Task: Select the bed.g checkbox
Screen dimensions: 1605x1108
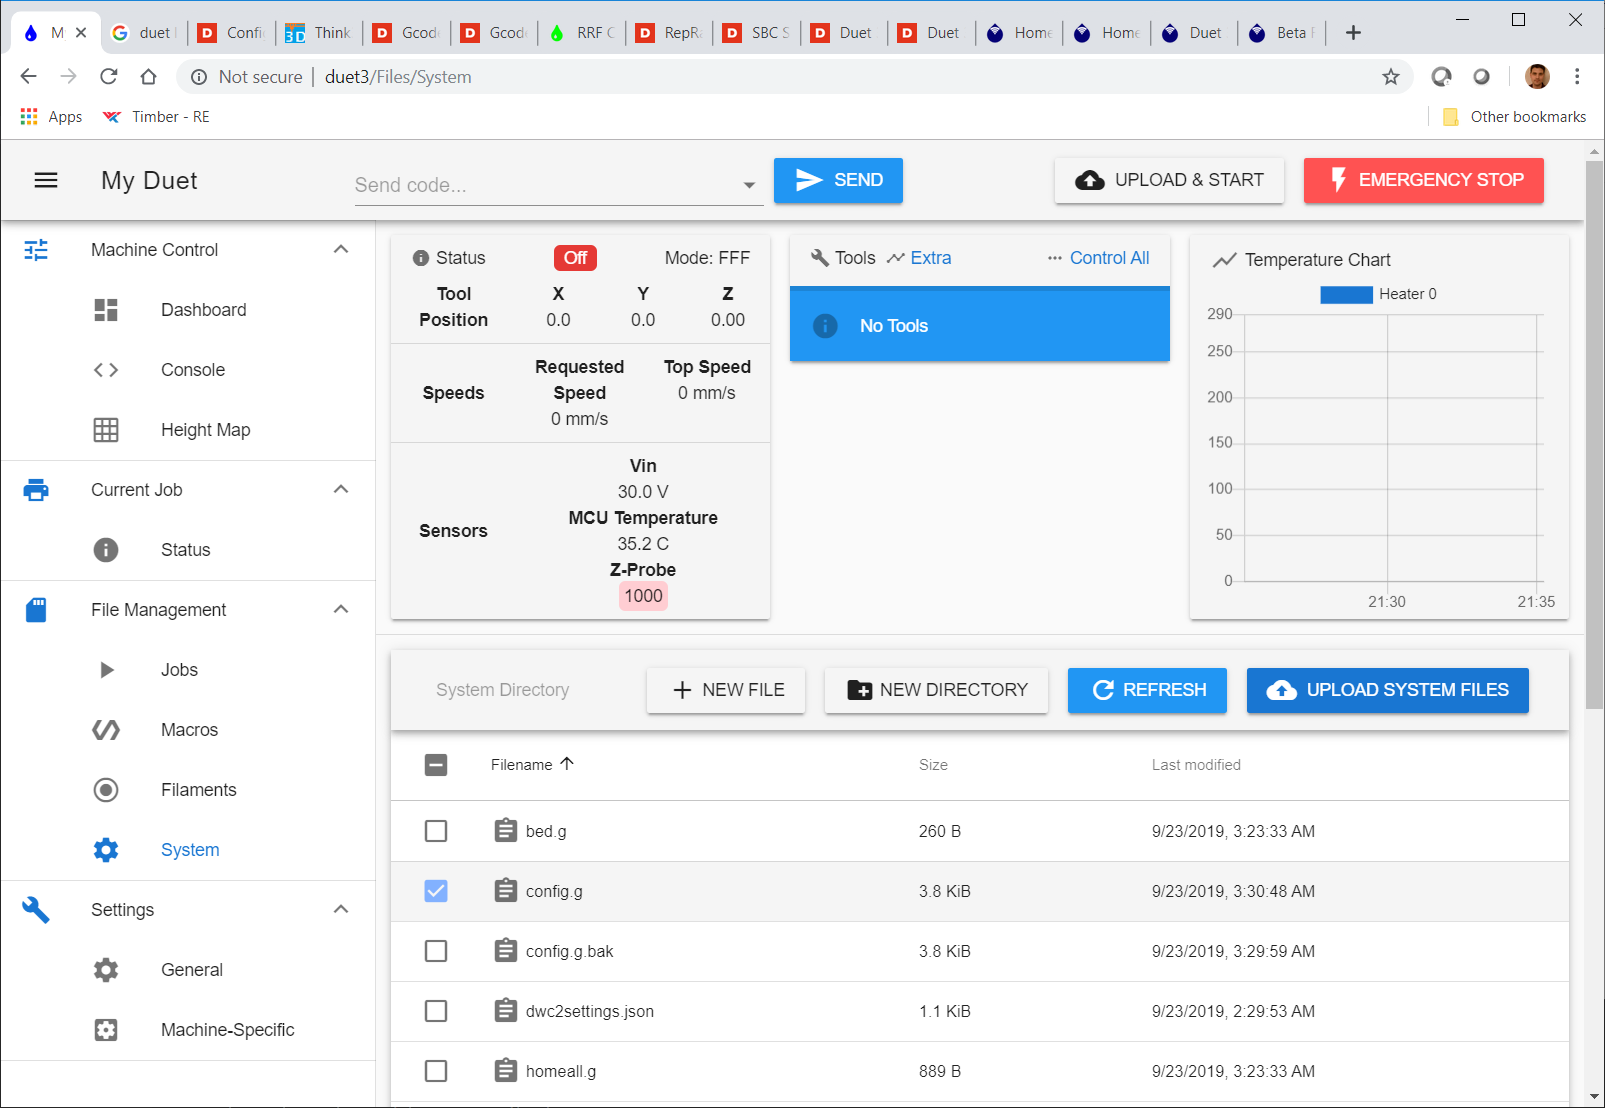Action: tap(436, 831)
